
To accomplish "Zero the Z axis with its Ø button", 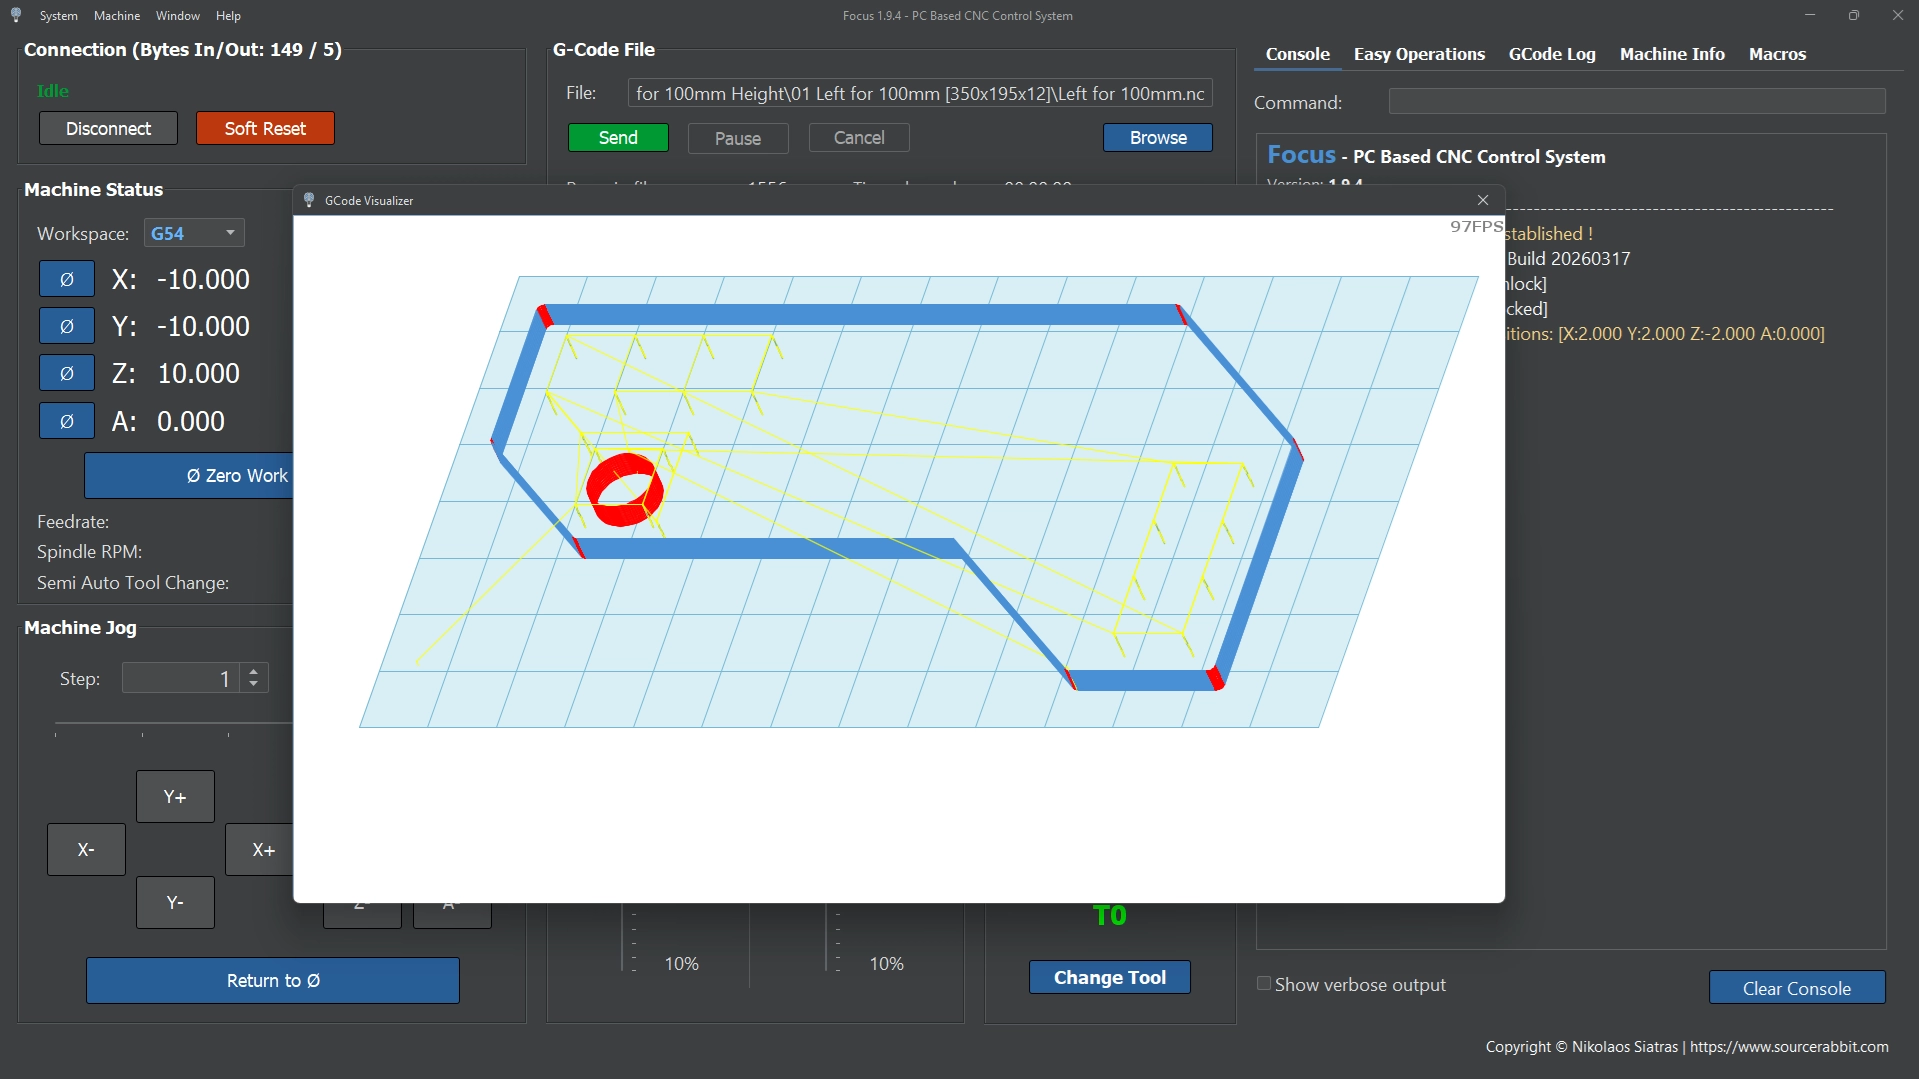I will (67, 373).
